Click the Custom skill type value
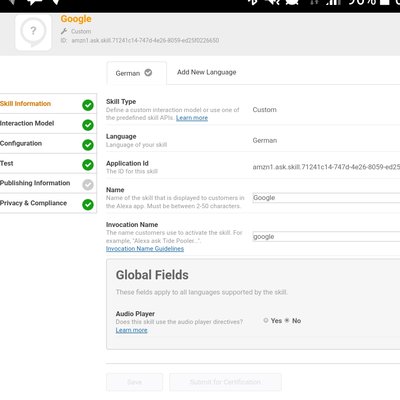The image size is (400, 400). pyautogui.click(x=265, y=110)
